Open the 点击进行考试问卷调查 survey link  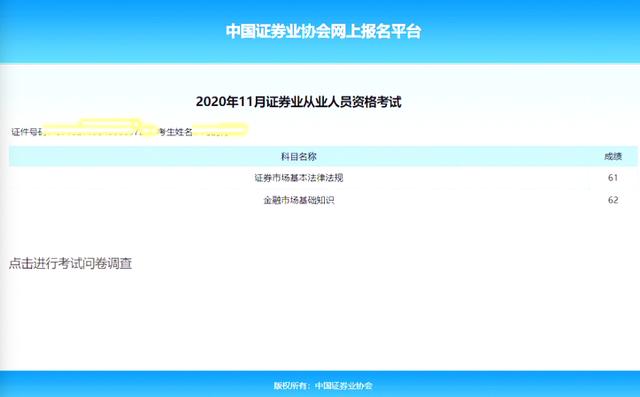pyautogui.click(x=70, y=264)
